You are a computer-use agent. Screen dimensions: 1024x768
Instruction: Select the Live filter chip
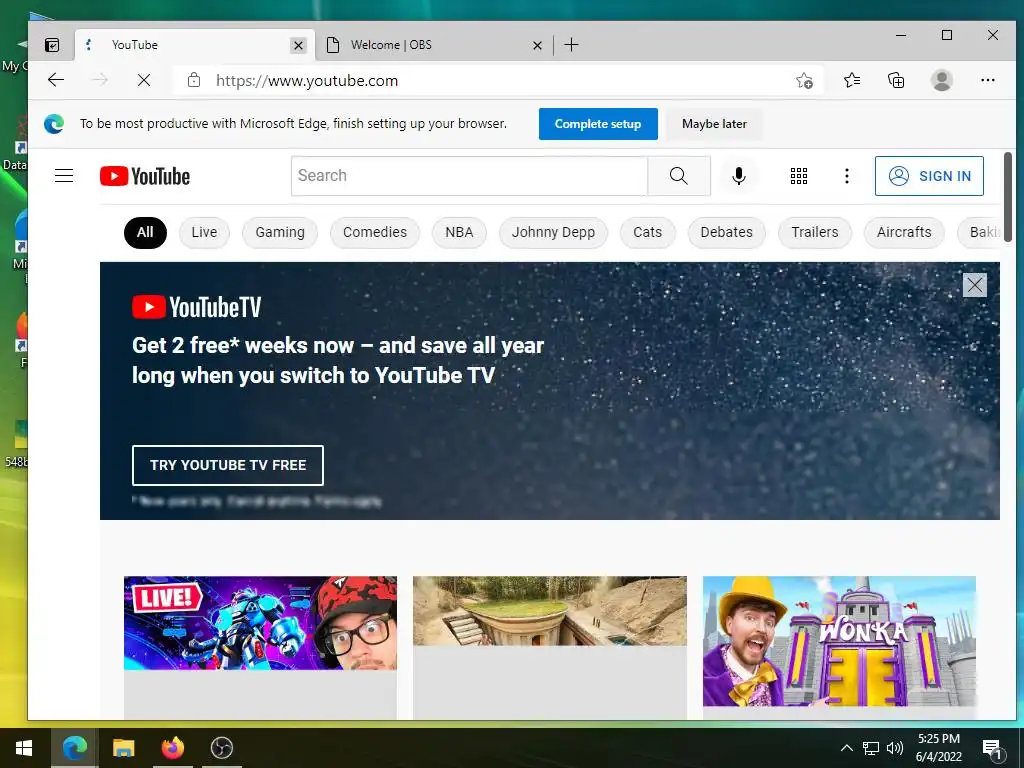[x=204, y=232]
